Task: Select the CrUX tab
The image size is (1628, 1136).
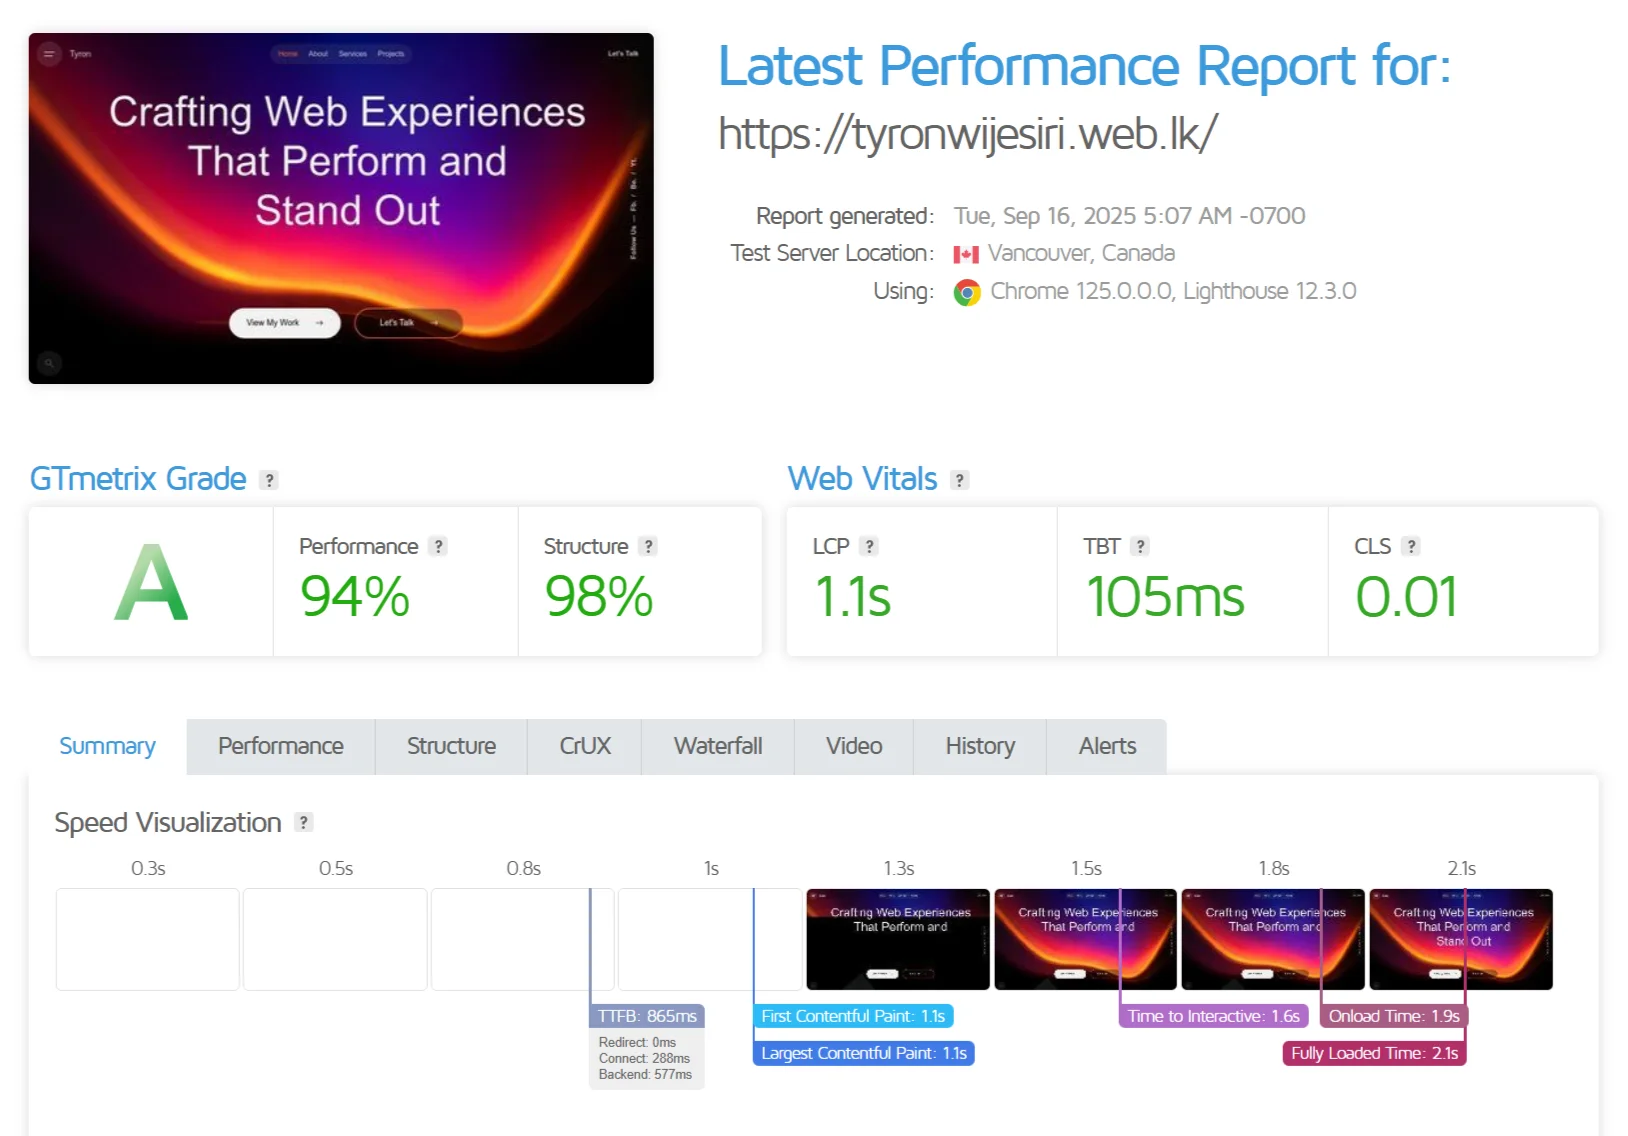Action: (584, 746)
